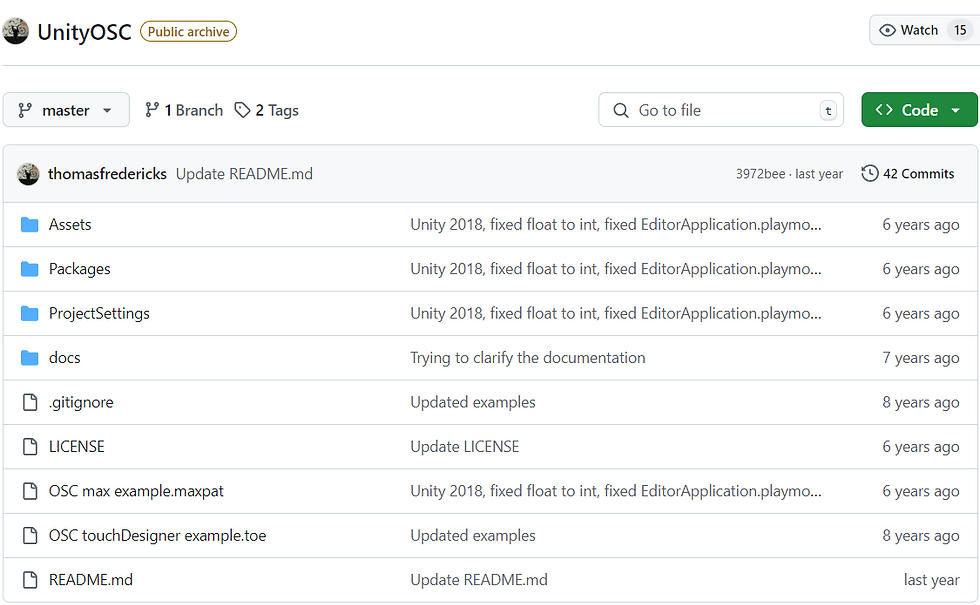
Task: Open the 1 Branch link
Action: (184, 110)
